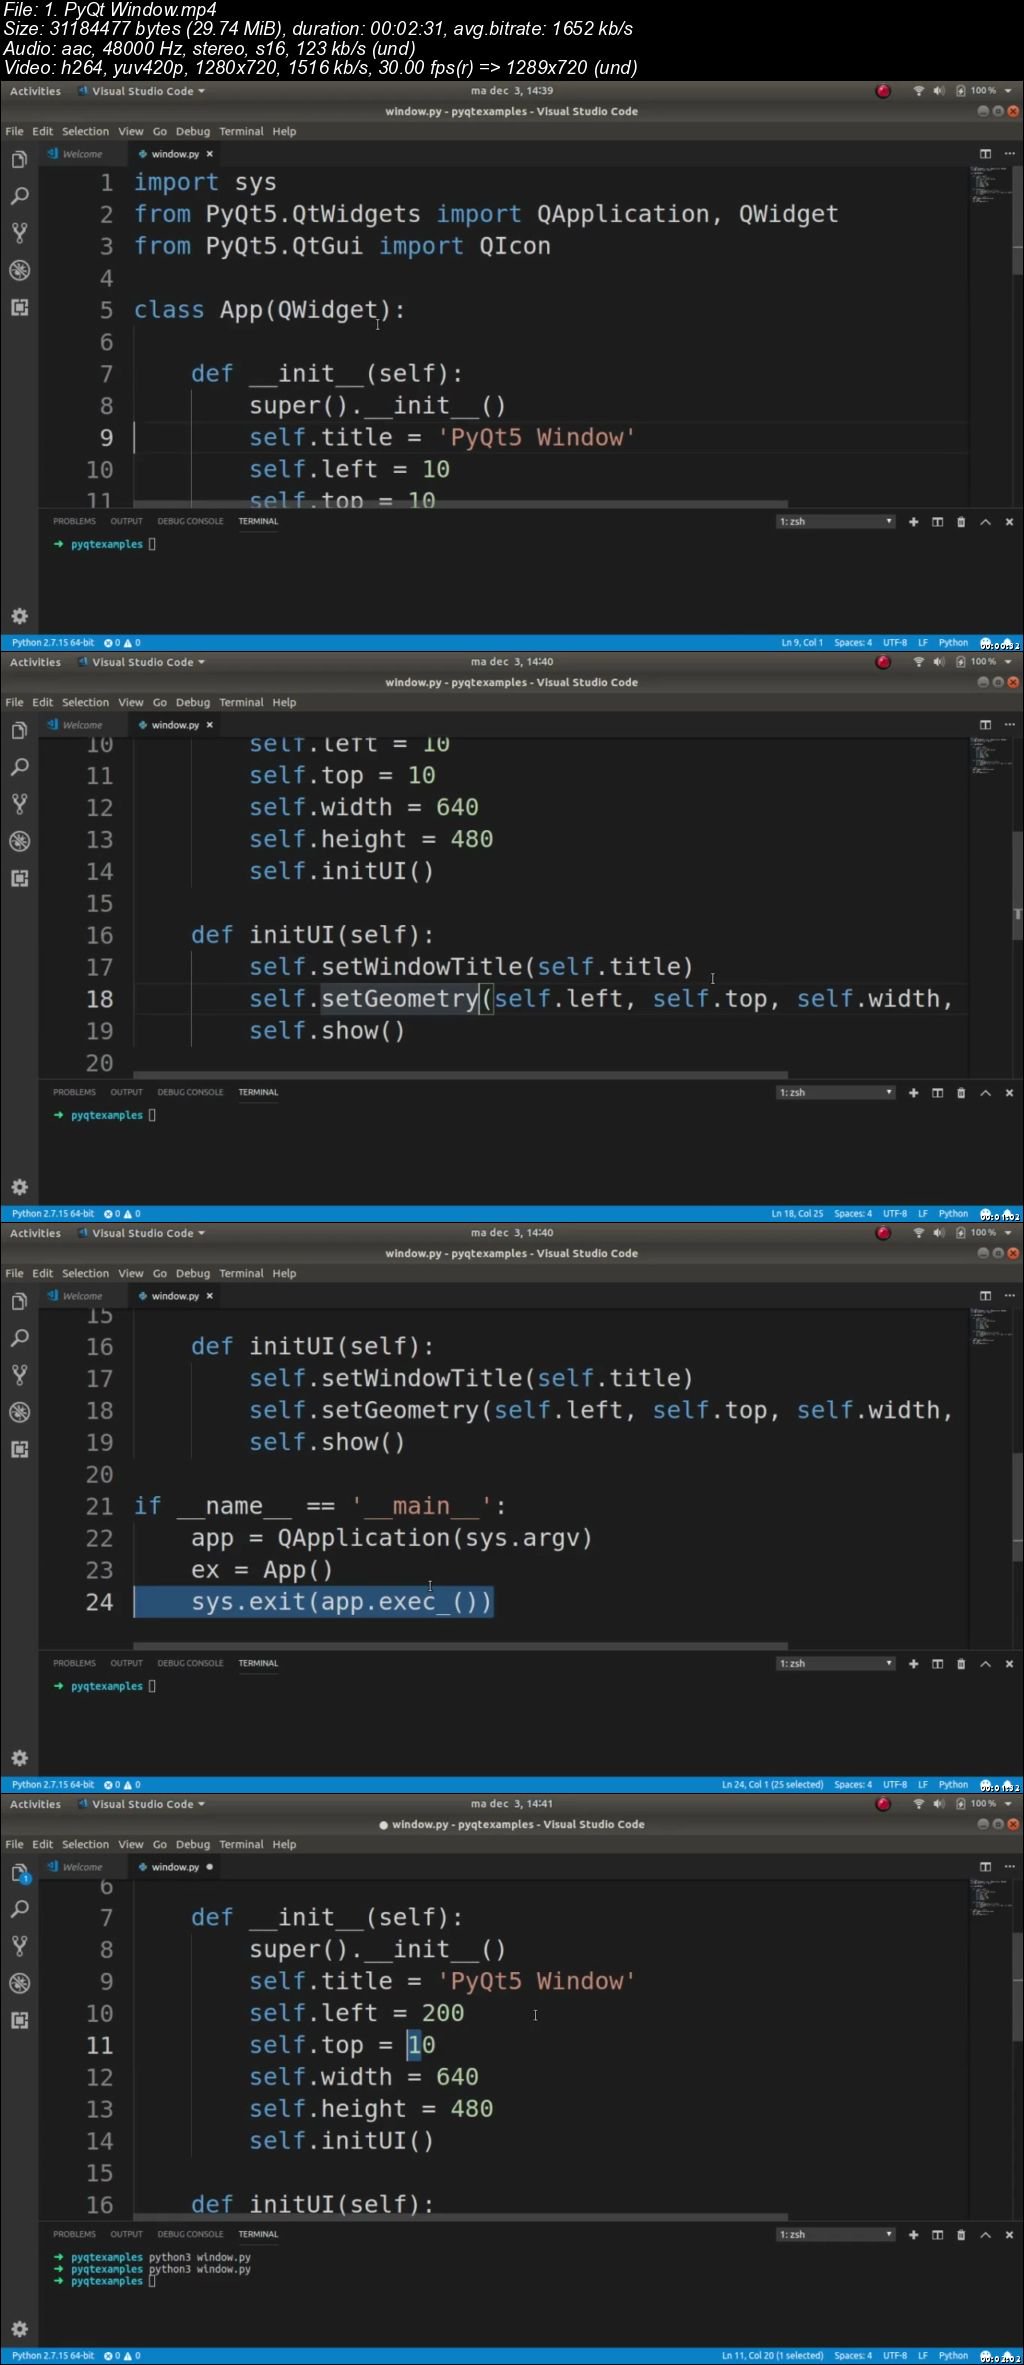The image size is (1024, 2365).
Task: Open the 1: zsh dropdown in the Ln 24 frame
Action: point(835,1664)
